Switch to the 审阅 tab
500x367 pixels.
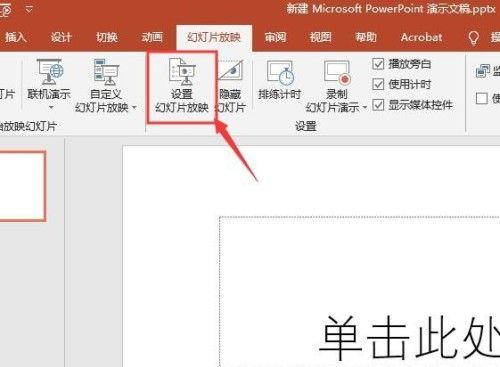pos(275,37)
